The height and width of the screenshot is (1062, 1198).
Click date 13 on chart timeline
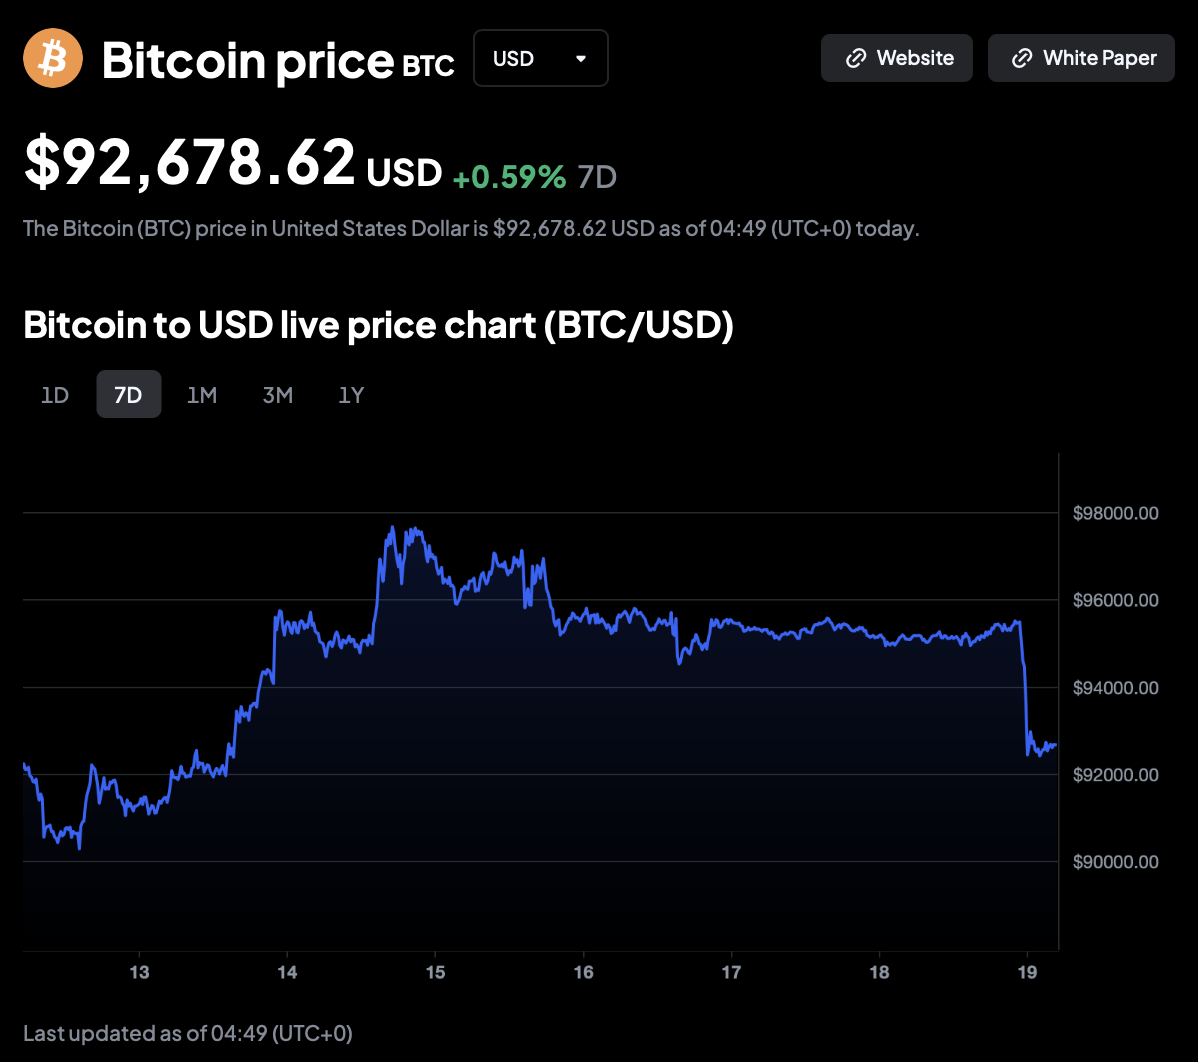click(139, 972)
